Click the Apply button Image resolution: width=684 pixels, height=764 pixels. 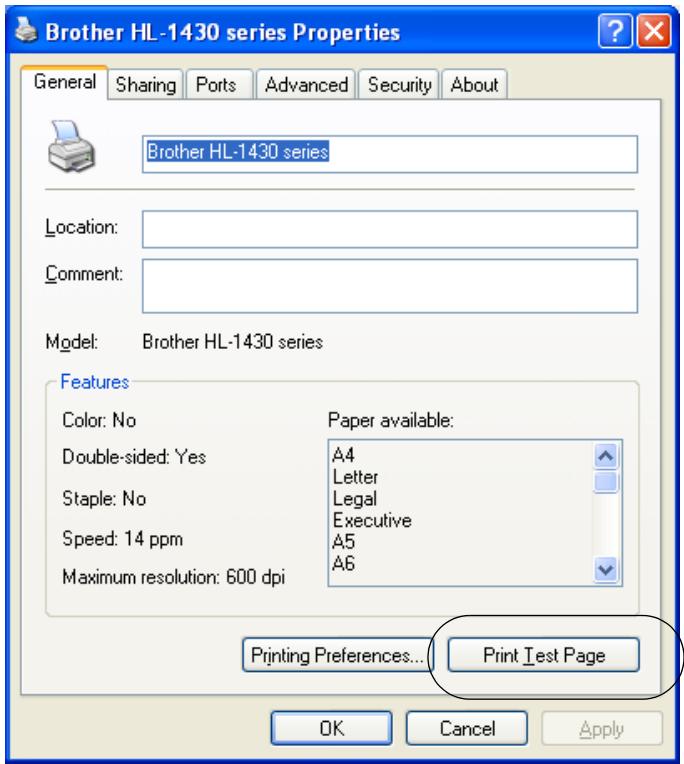click(x=602, y=728)
